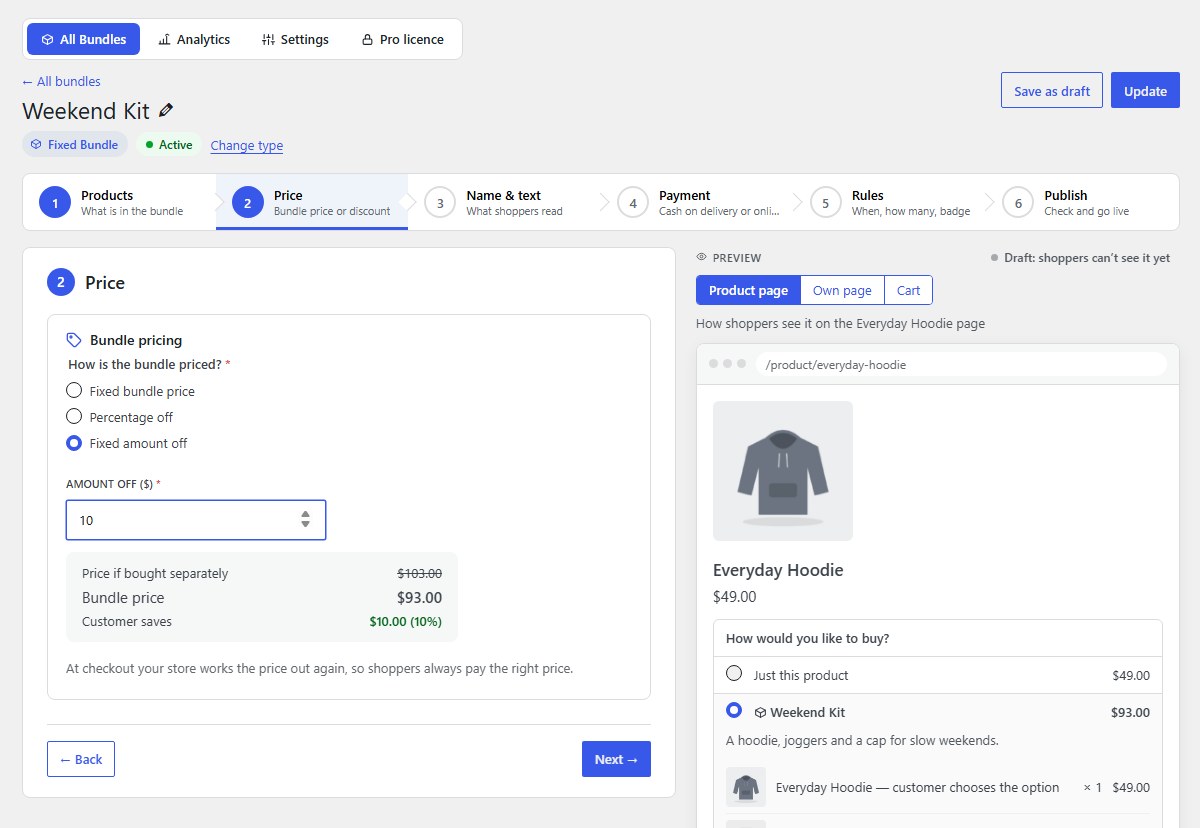Select the Fixed bundle price radio option

pos(74,391)
